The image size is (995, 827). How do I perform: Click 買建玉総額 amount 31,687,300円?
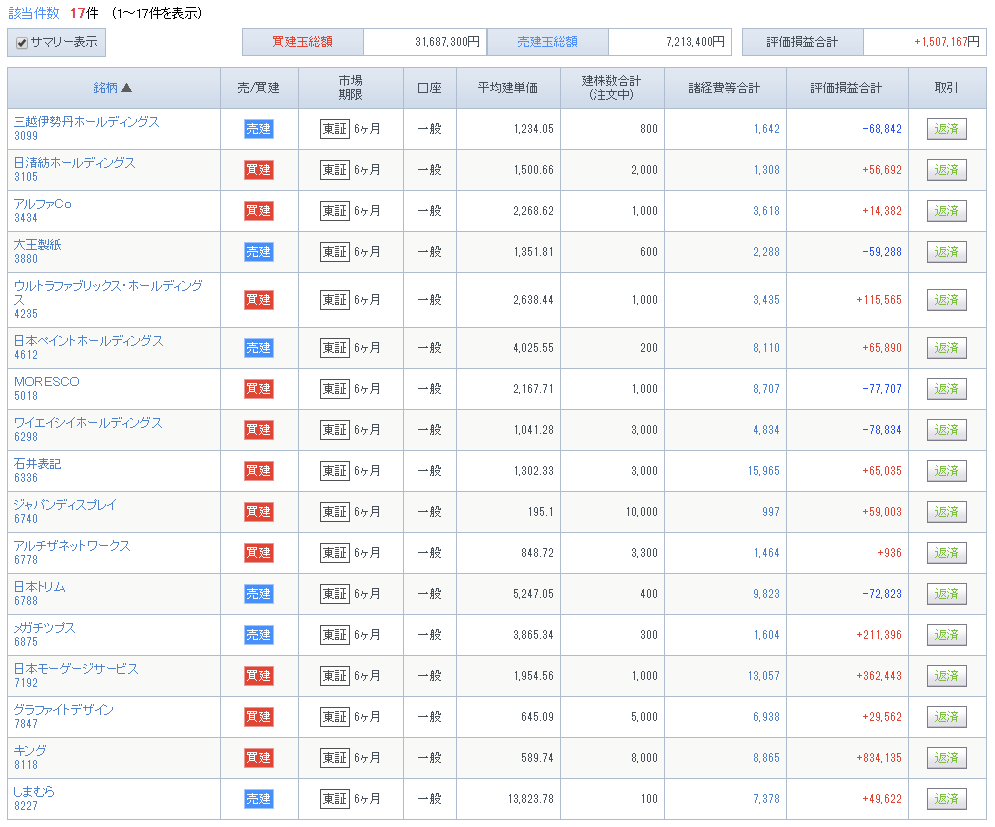point(447,42)
